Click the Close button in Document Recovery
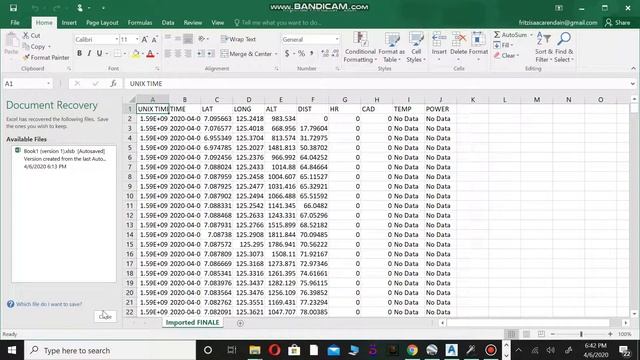 click(x=105, y=316)
